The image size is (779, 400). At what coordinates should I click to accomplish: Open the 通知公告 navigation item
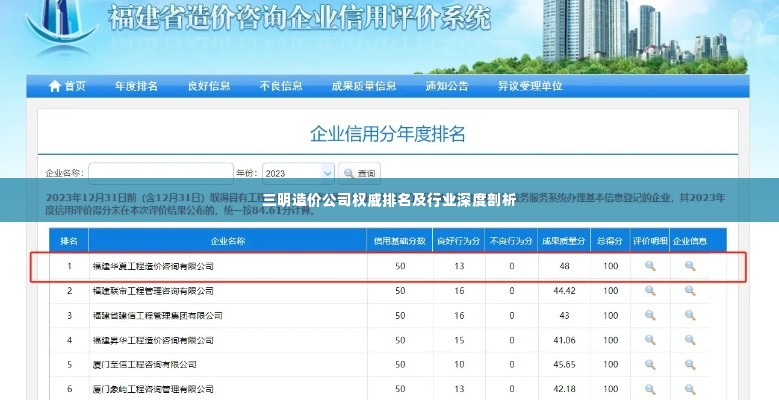pyautogui.click(x=447, y=86)
